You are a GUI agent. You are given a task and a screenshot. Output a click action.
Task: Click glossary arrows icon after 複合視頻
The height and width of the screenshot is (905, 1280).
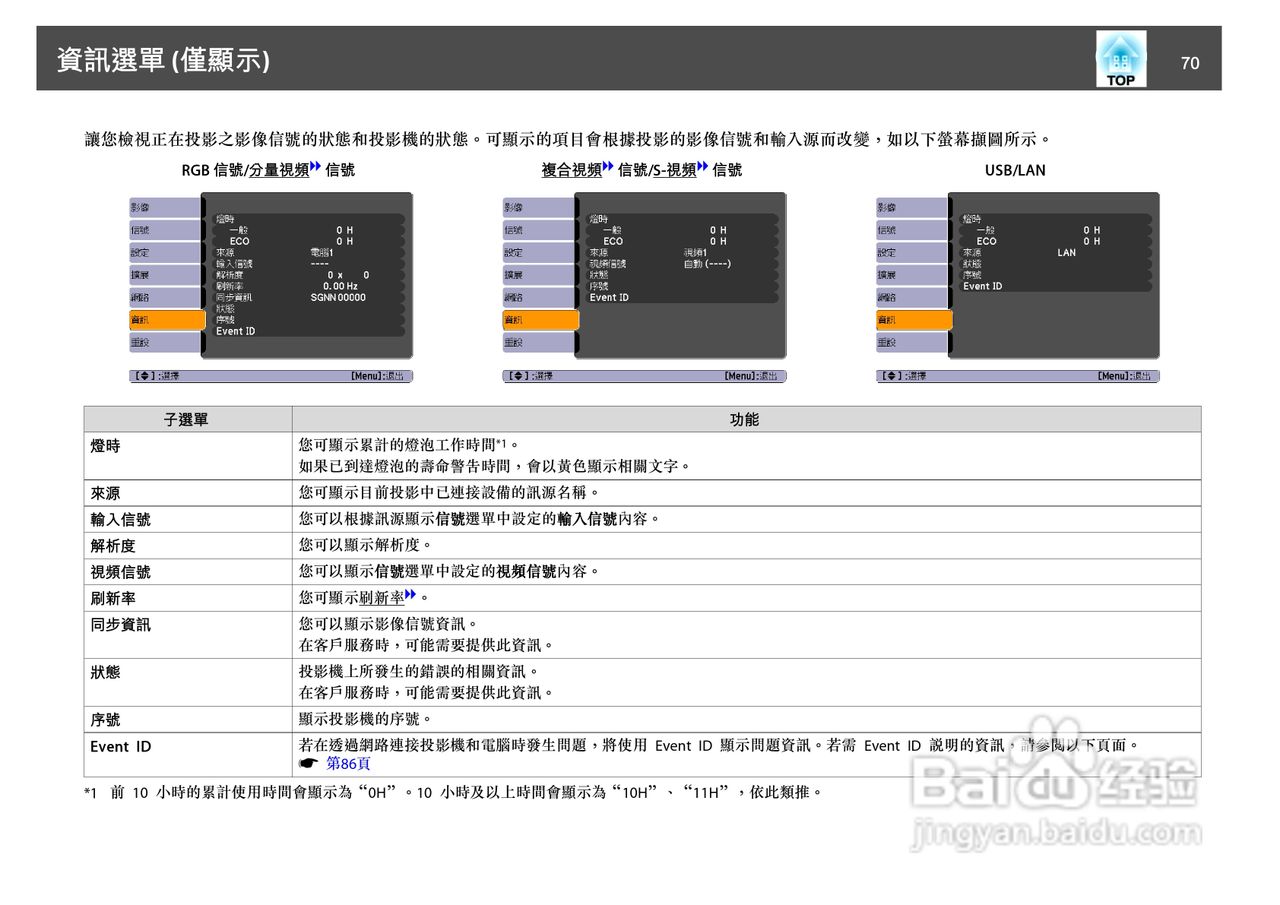point(608,168)
